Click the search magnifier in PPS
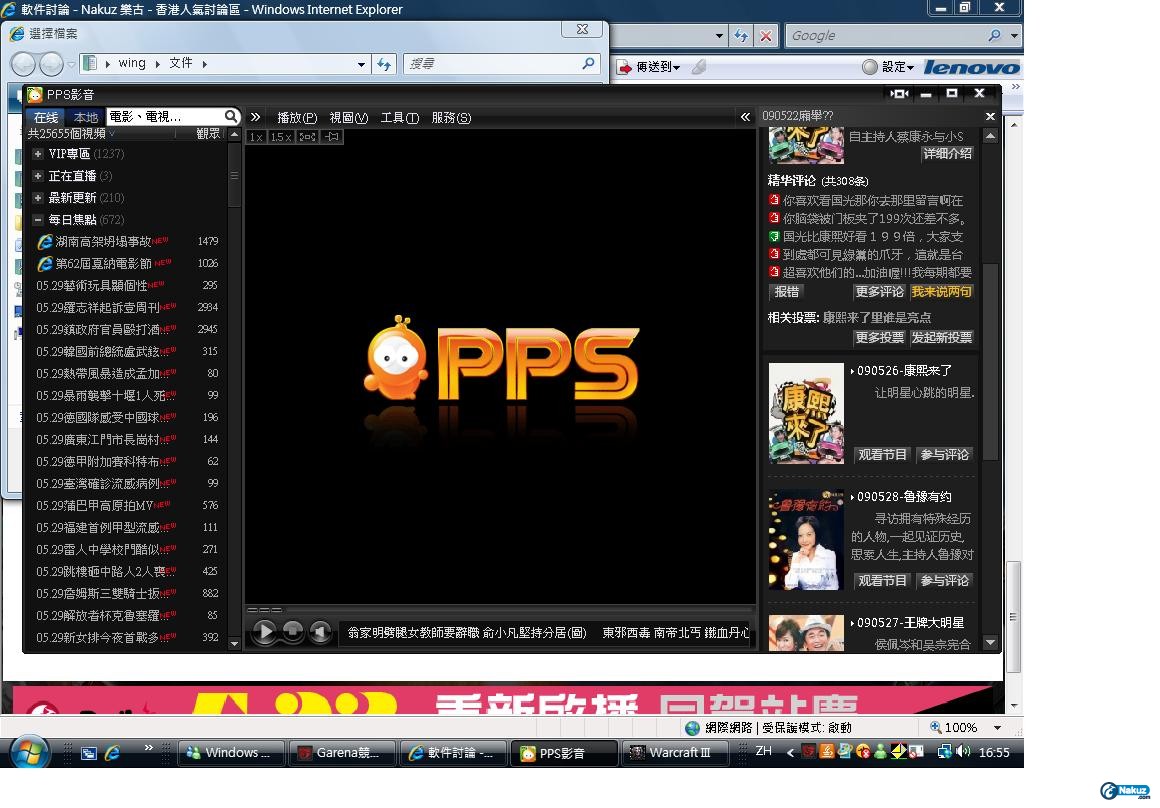Image resolution: width=1160 pixels, height=808 pixels. [x=231, y=117]
